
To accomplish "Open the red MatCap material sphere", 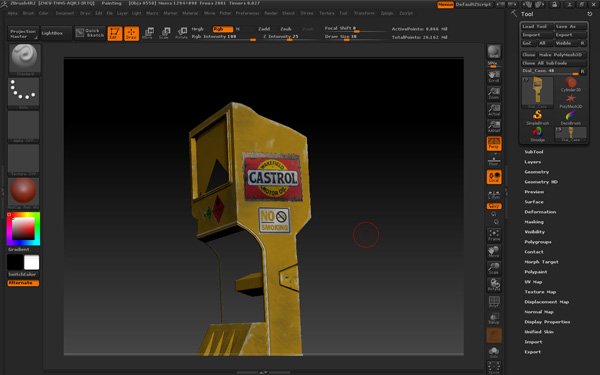I will click(x=24, y=193).
